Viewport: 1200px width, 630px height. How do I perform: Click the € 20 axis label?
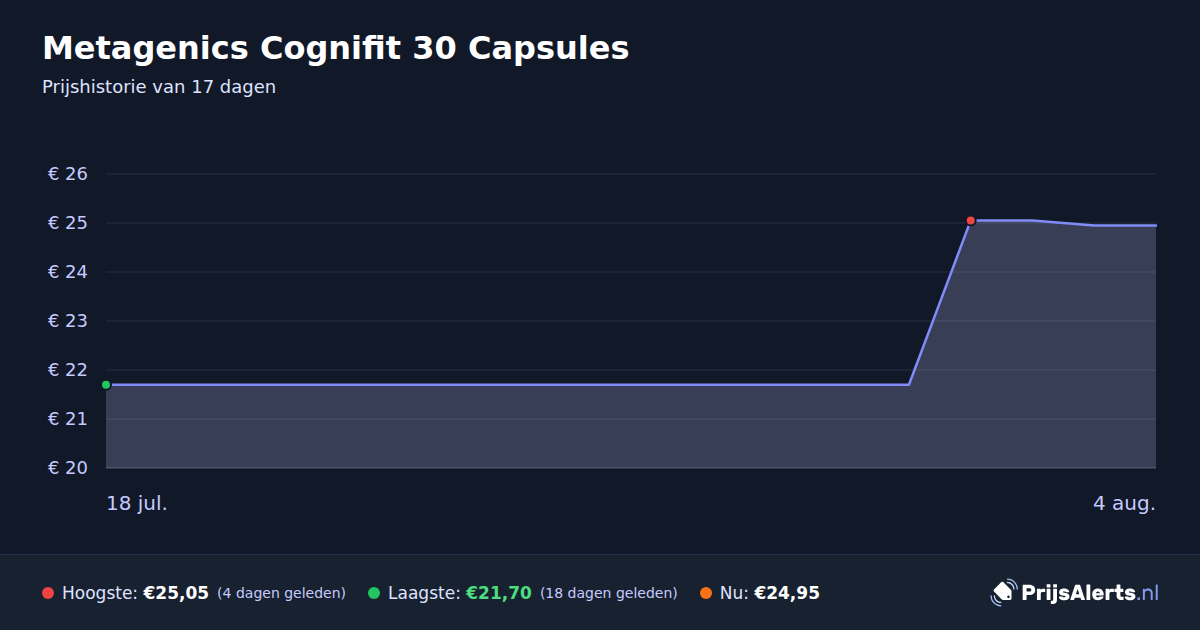point(68,468)
